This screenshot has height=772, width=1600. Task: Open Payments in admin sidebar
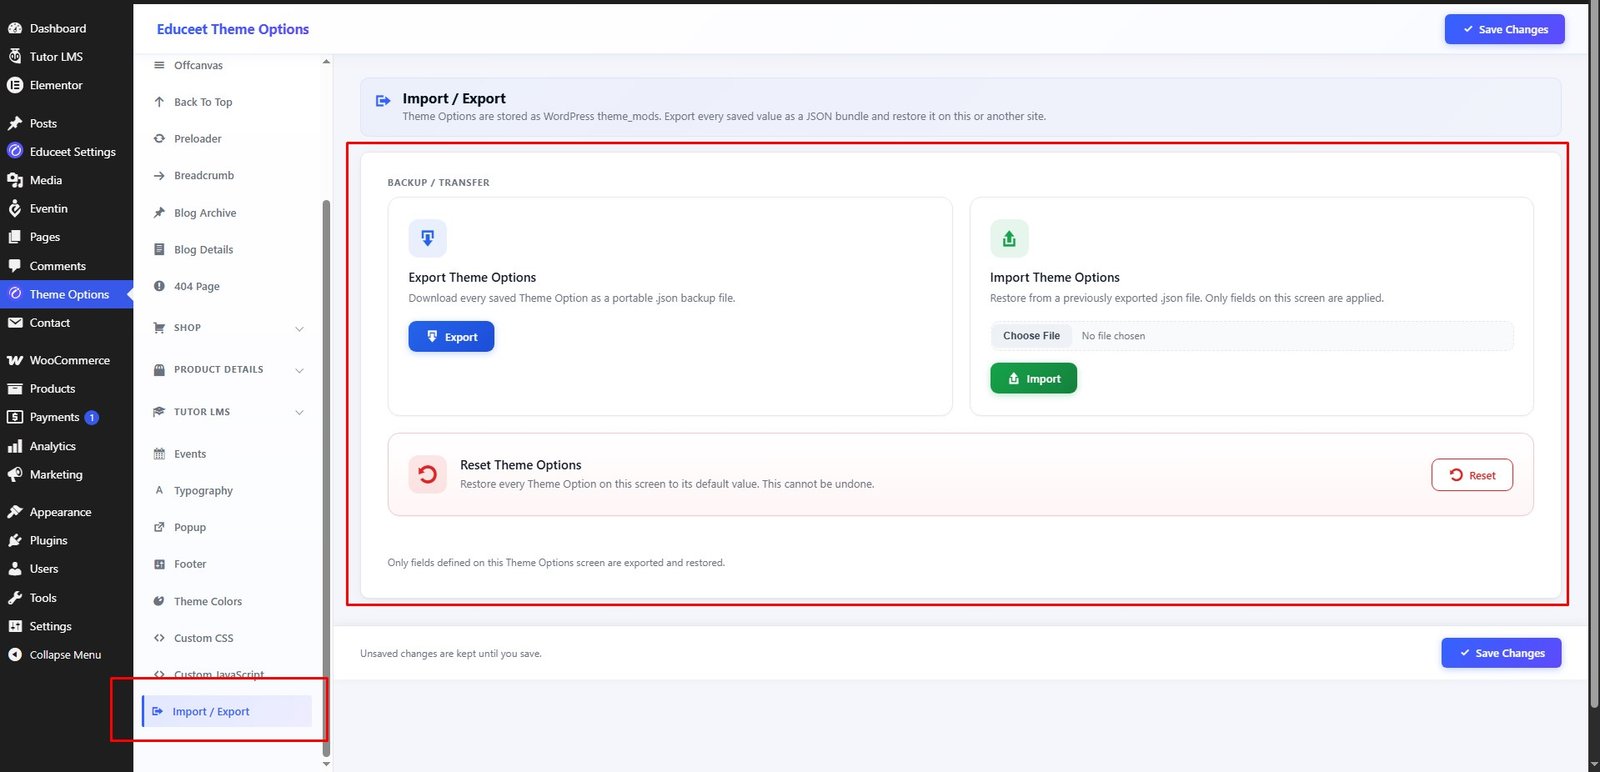click(54, 417)
